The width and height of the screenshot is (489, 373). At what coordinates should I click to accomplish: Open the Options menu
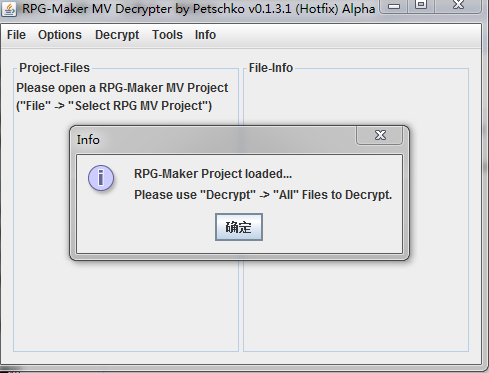pos(60,35)
